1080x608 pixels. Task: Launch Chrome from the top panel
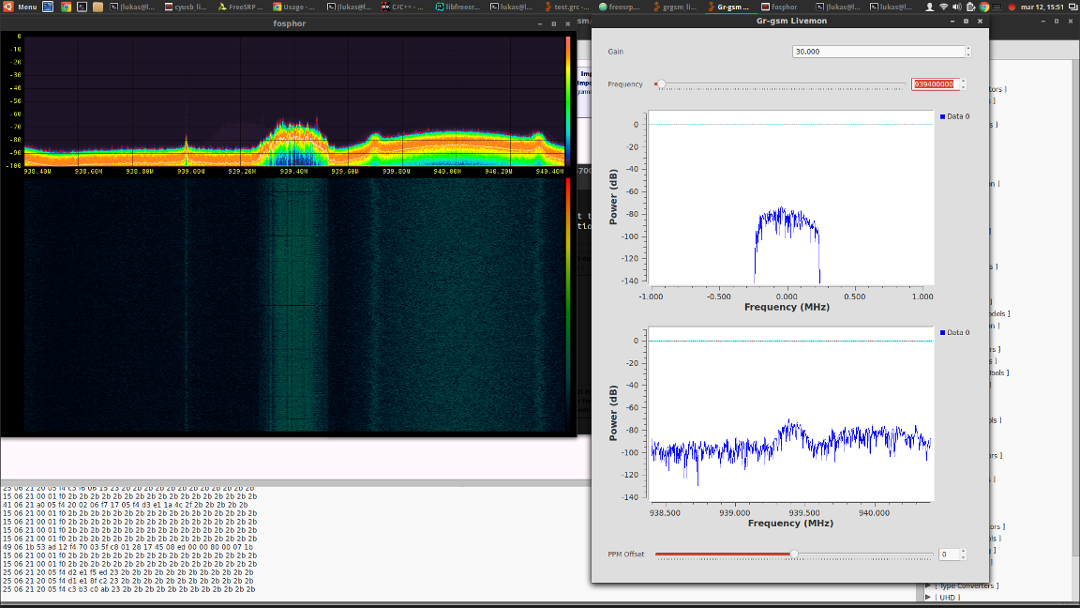66,7
